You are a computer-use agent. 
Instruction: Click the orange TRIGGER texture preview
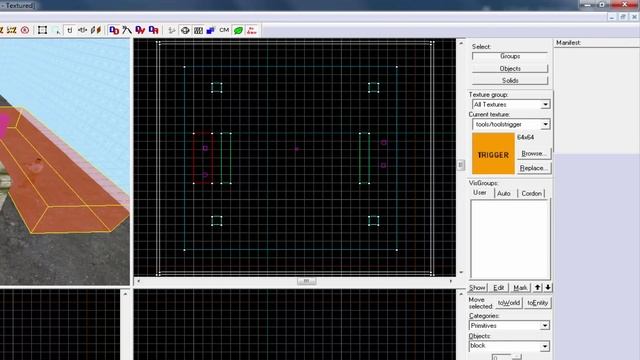click(x=493, y=154)
